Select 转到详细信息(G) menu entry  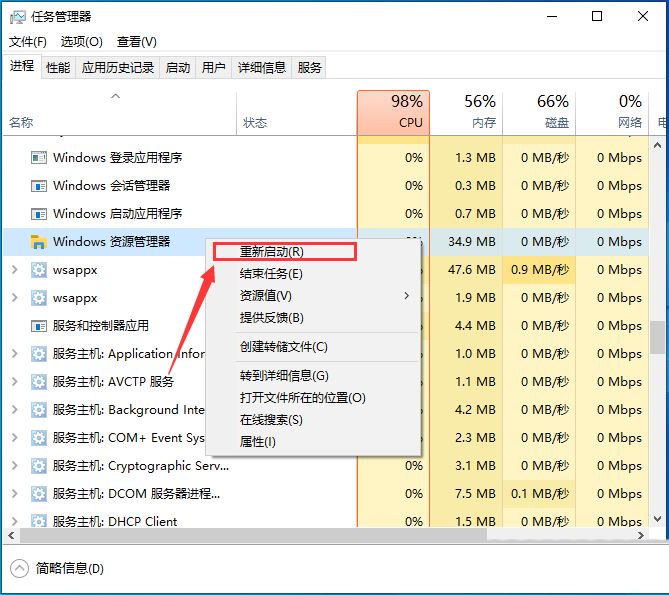point(314,376)
